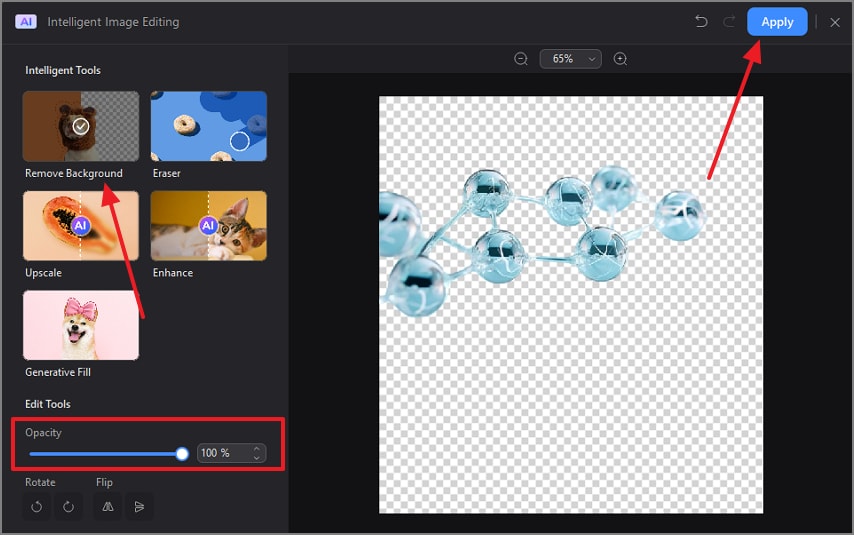Click the undo arrow icon
This screenshot has height=535, width=854.
702,22
